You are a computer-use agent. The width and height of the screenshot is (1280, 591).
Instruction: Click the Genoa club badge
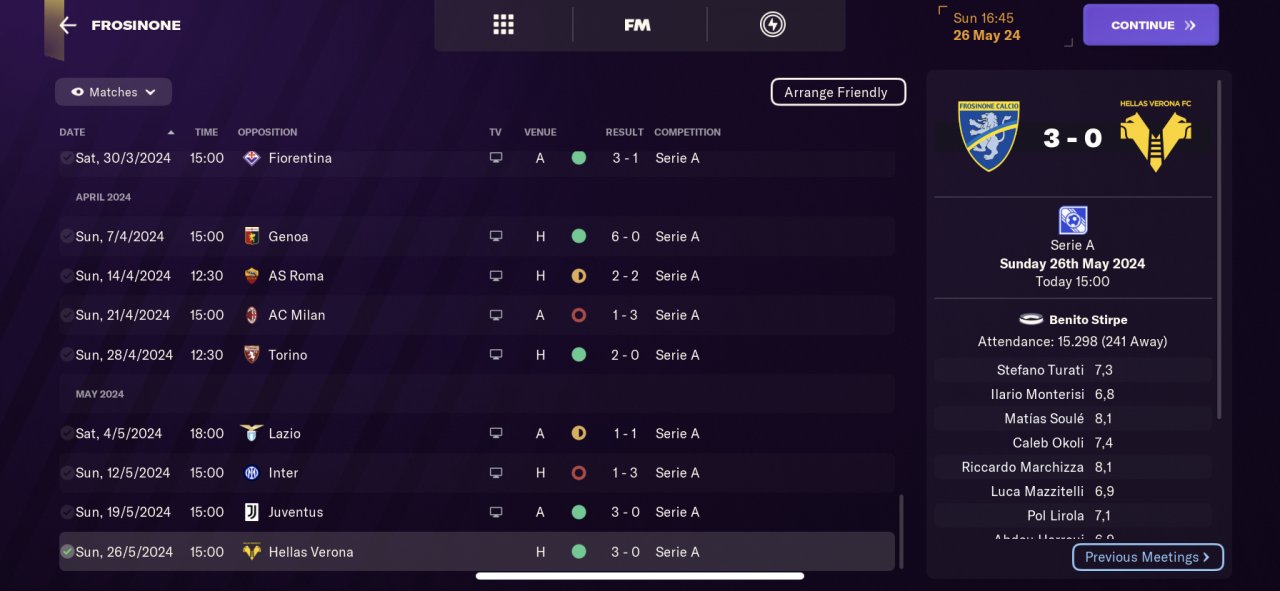[x=252, y=237]
